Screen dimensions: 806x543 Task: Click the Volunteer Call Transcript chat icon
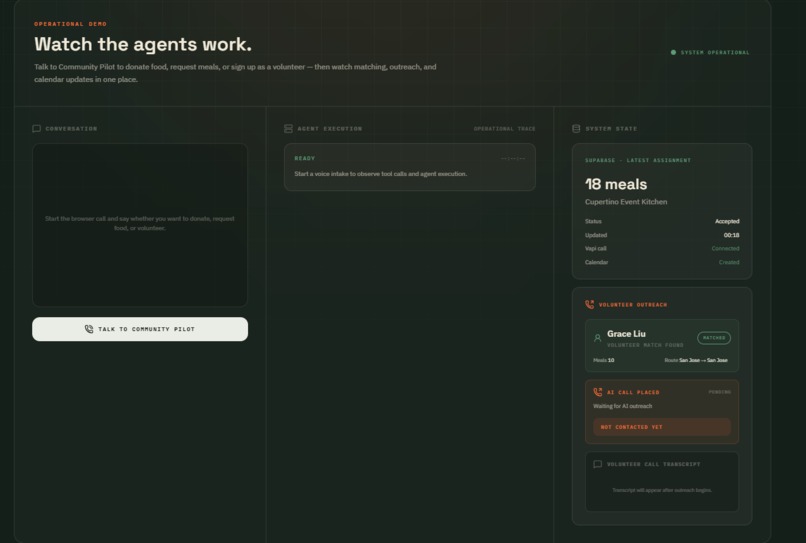tap(598, 464)
